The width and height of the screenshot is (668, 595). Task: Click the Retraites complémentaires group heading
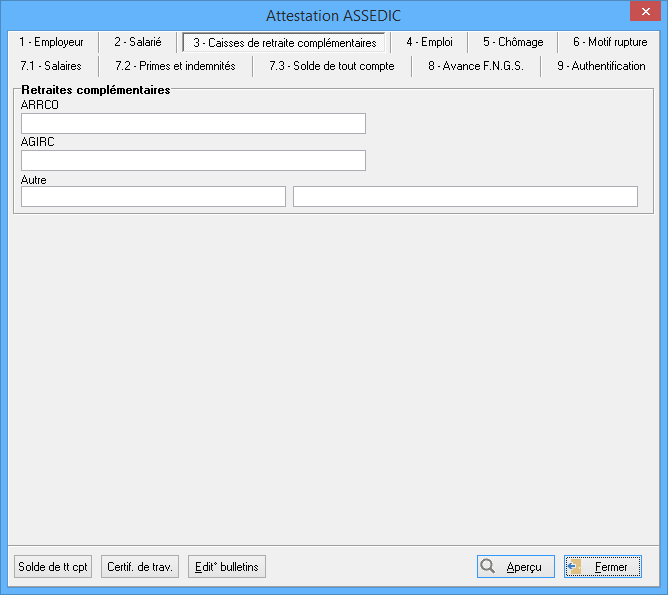[96, 90]
